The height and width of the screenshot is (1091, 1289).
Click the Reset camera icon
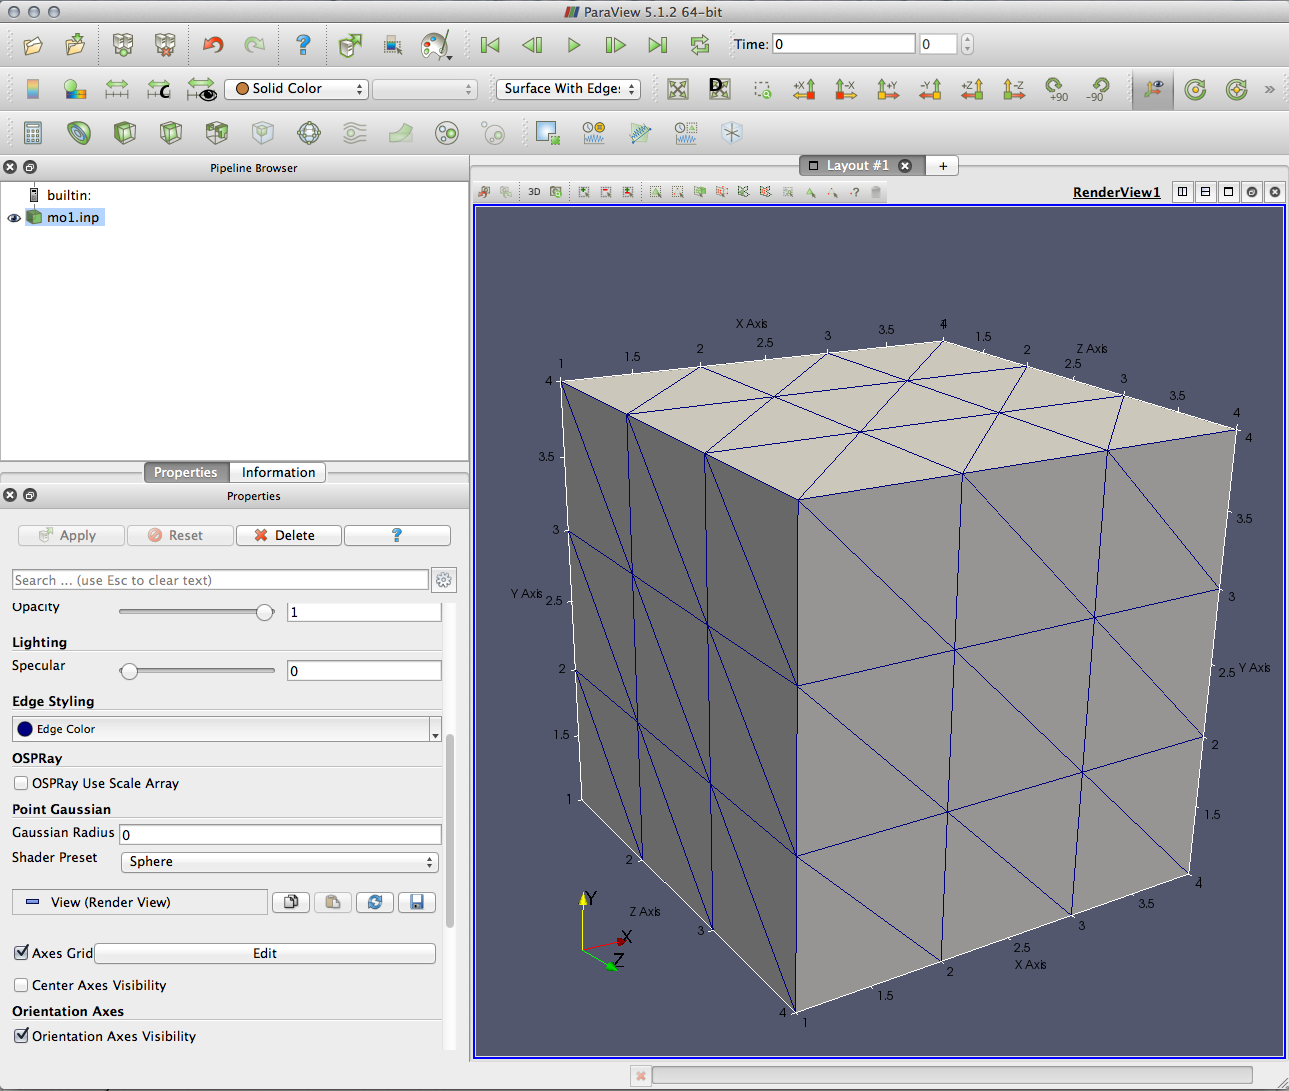(678, 89)
